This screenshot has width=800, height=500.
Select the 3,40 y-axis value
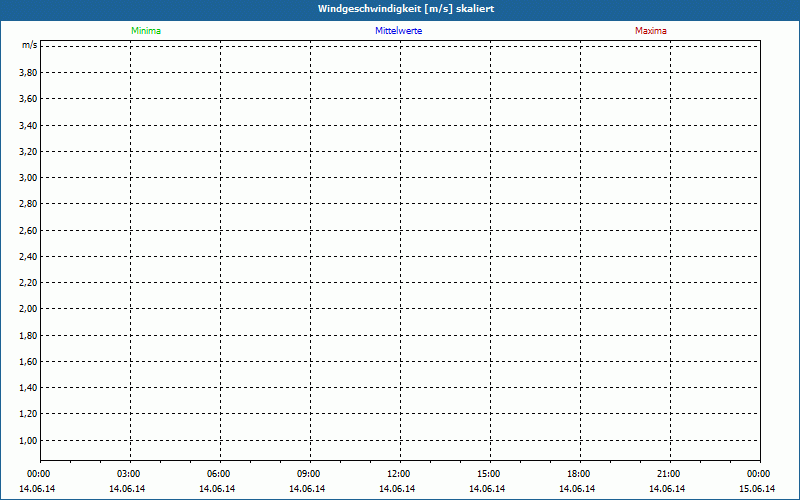point(28,126)
